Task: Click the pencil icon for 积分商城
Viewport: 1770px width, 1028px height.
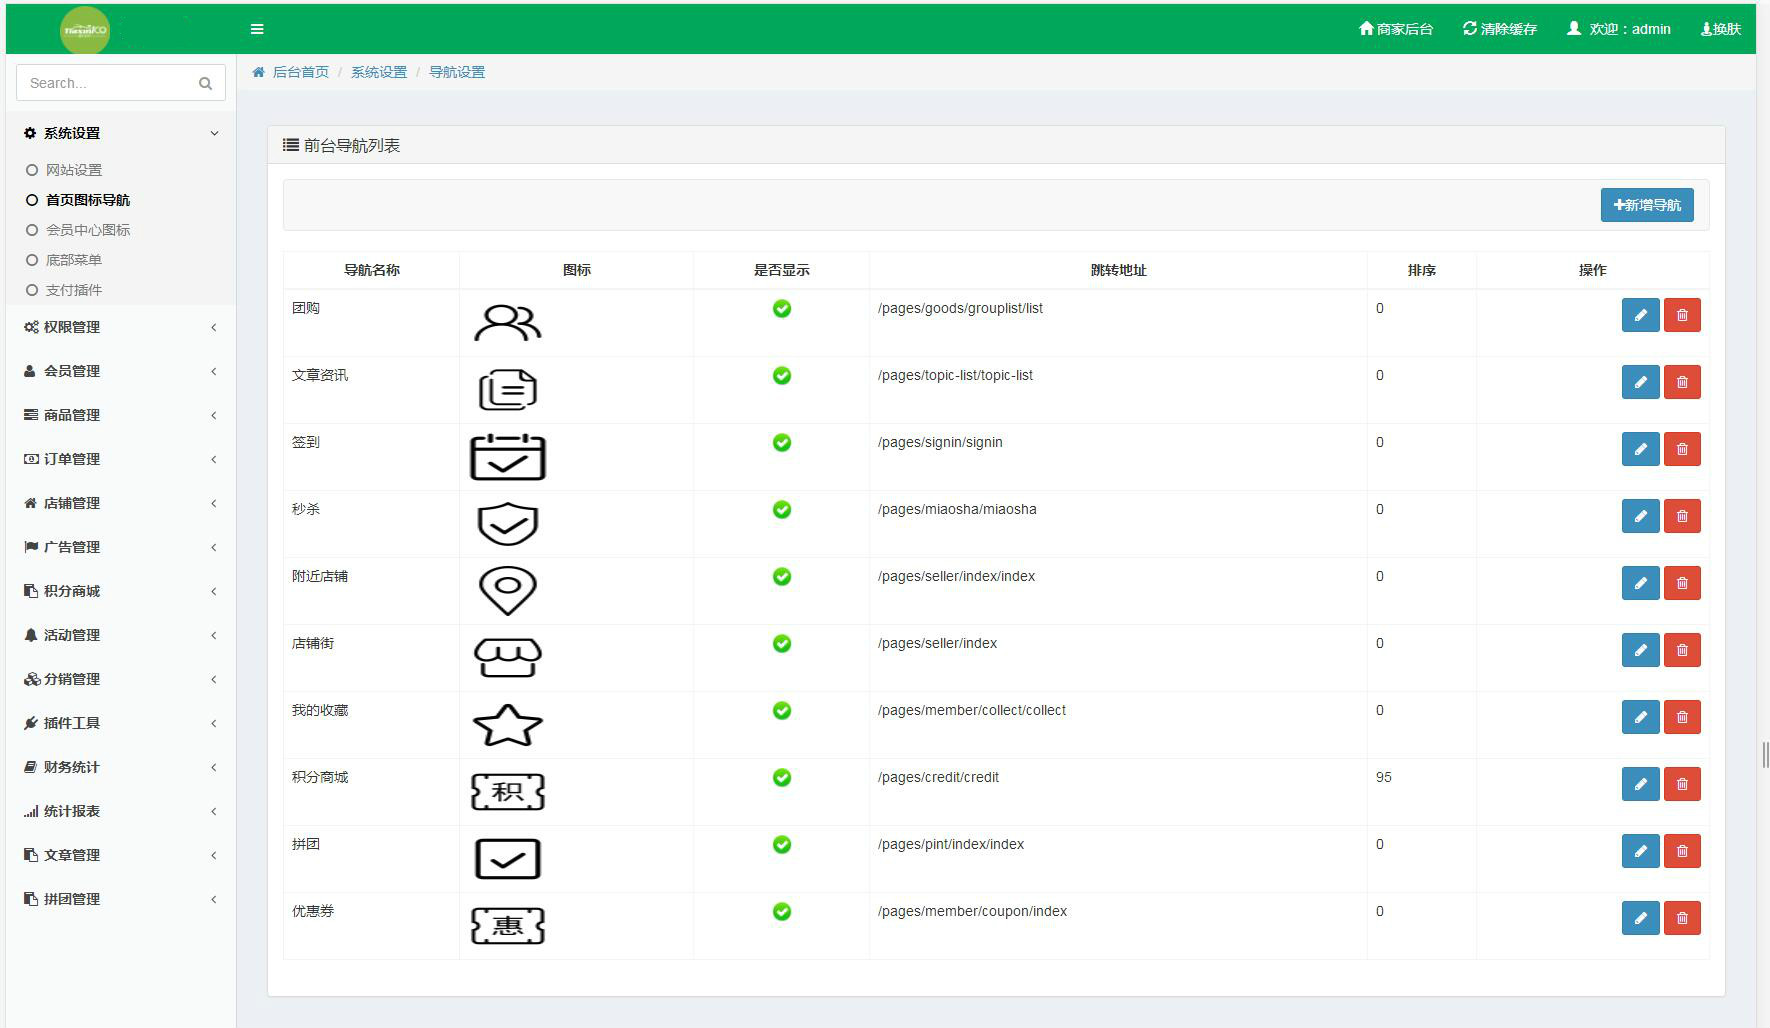Action: [1640, 784]
